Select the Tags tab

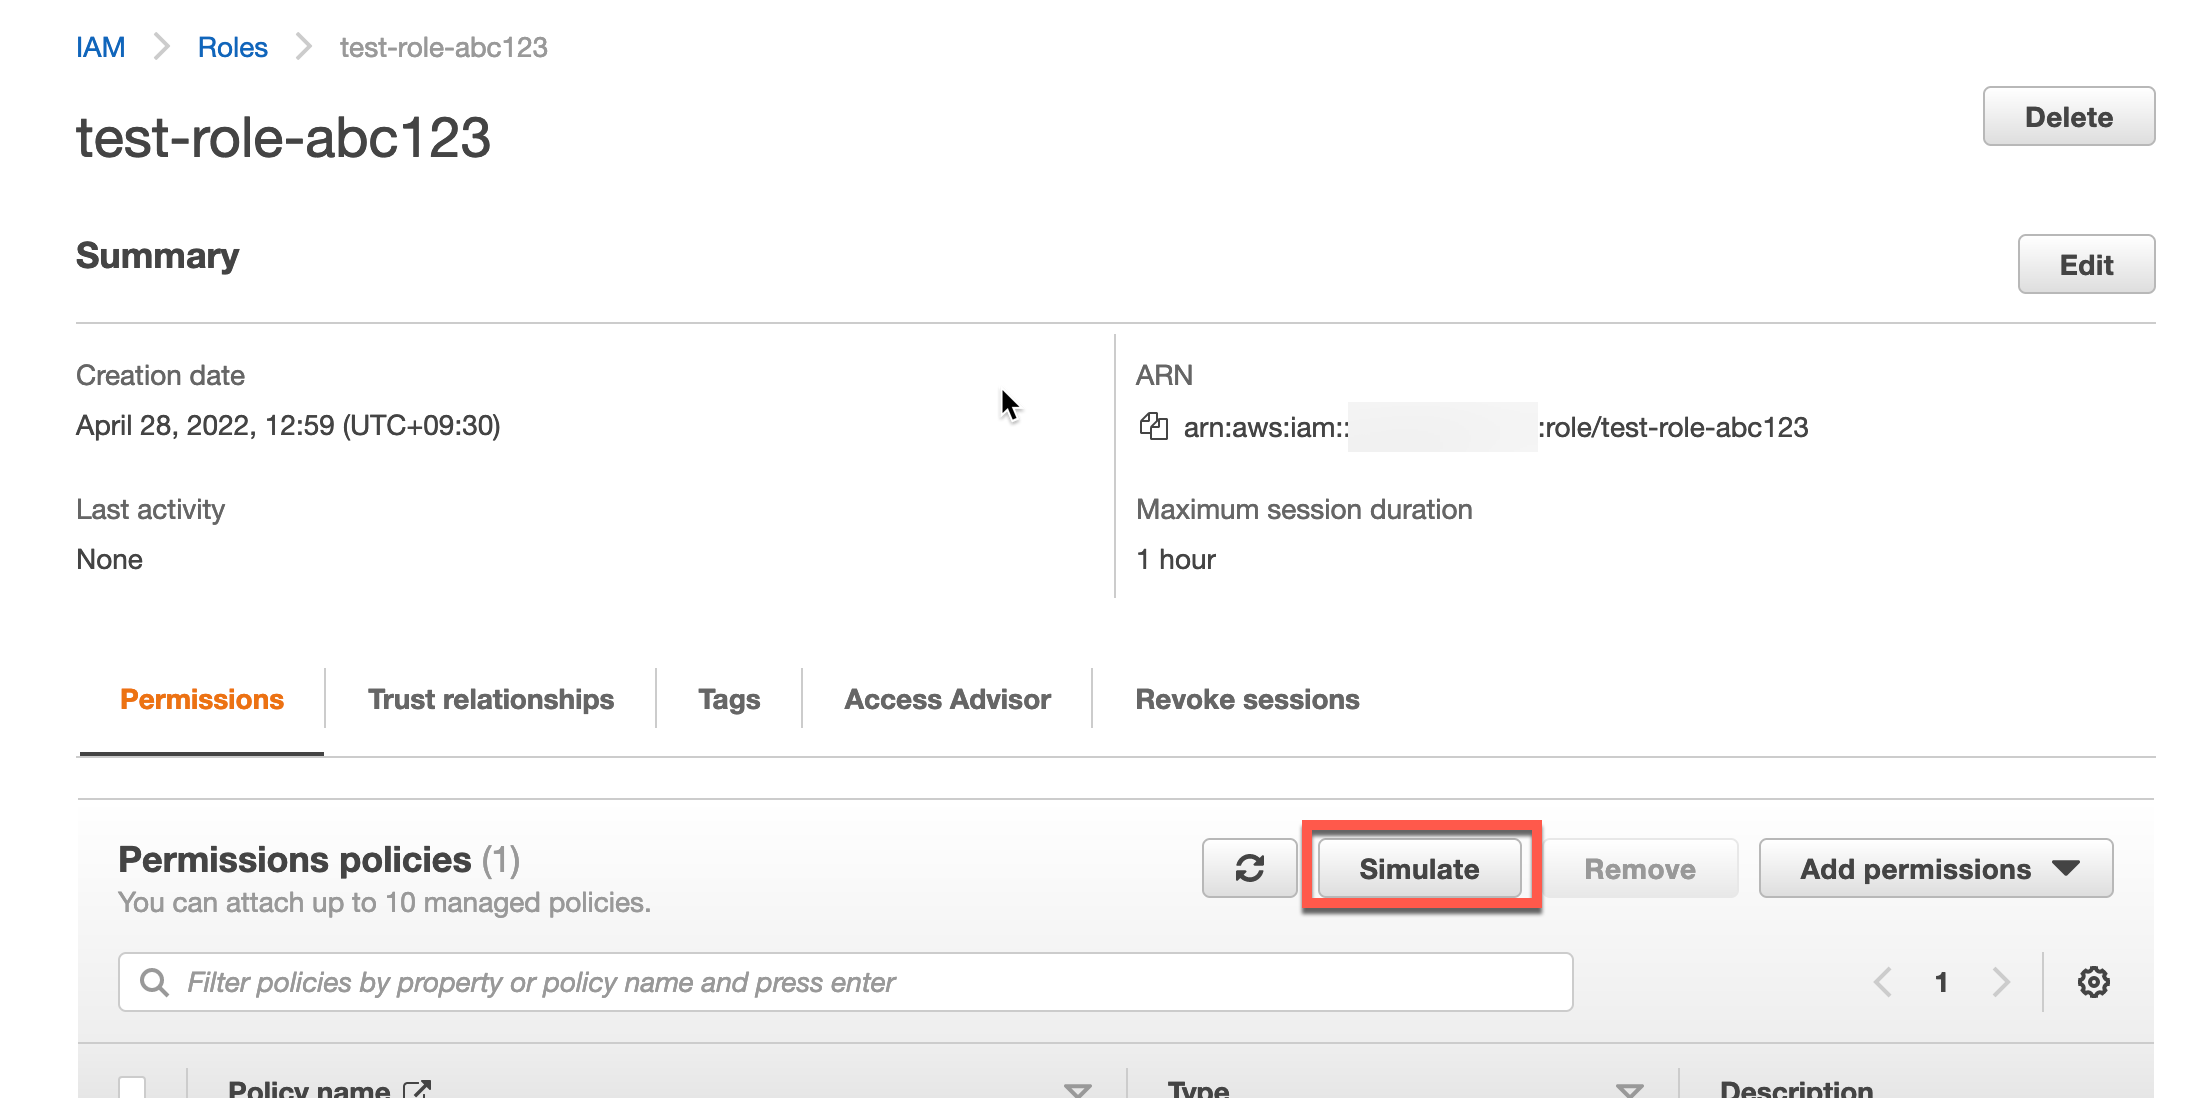[x=729, y=699]
